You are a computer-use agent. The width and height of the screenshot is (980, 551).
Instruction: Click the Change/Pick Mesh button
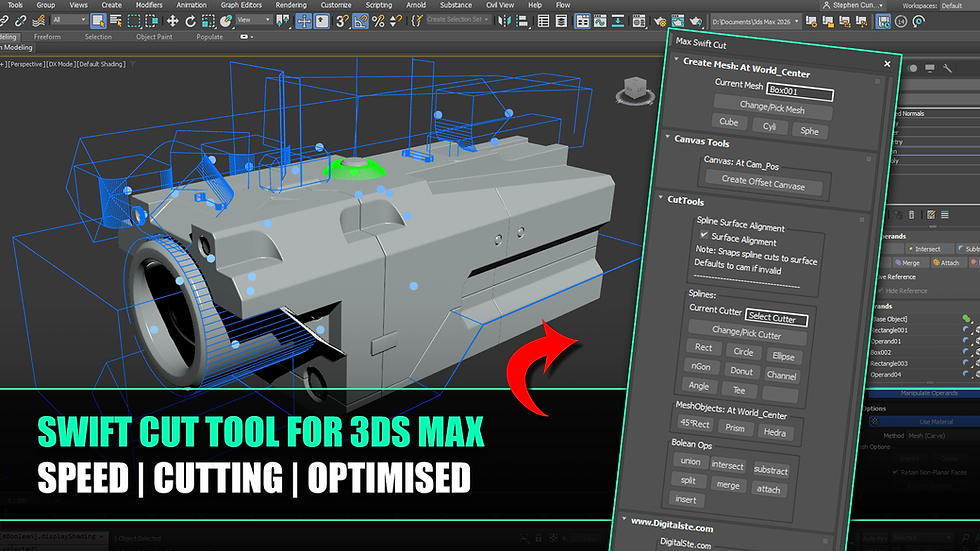(772, 107)
